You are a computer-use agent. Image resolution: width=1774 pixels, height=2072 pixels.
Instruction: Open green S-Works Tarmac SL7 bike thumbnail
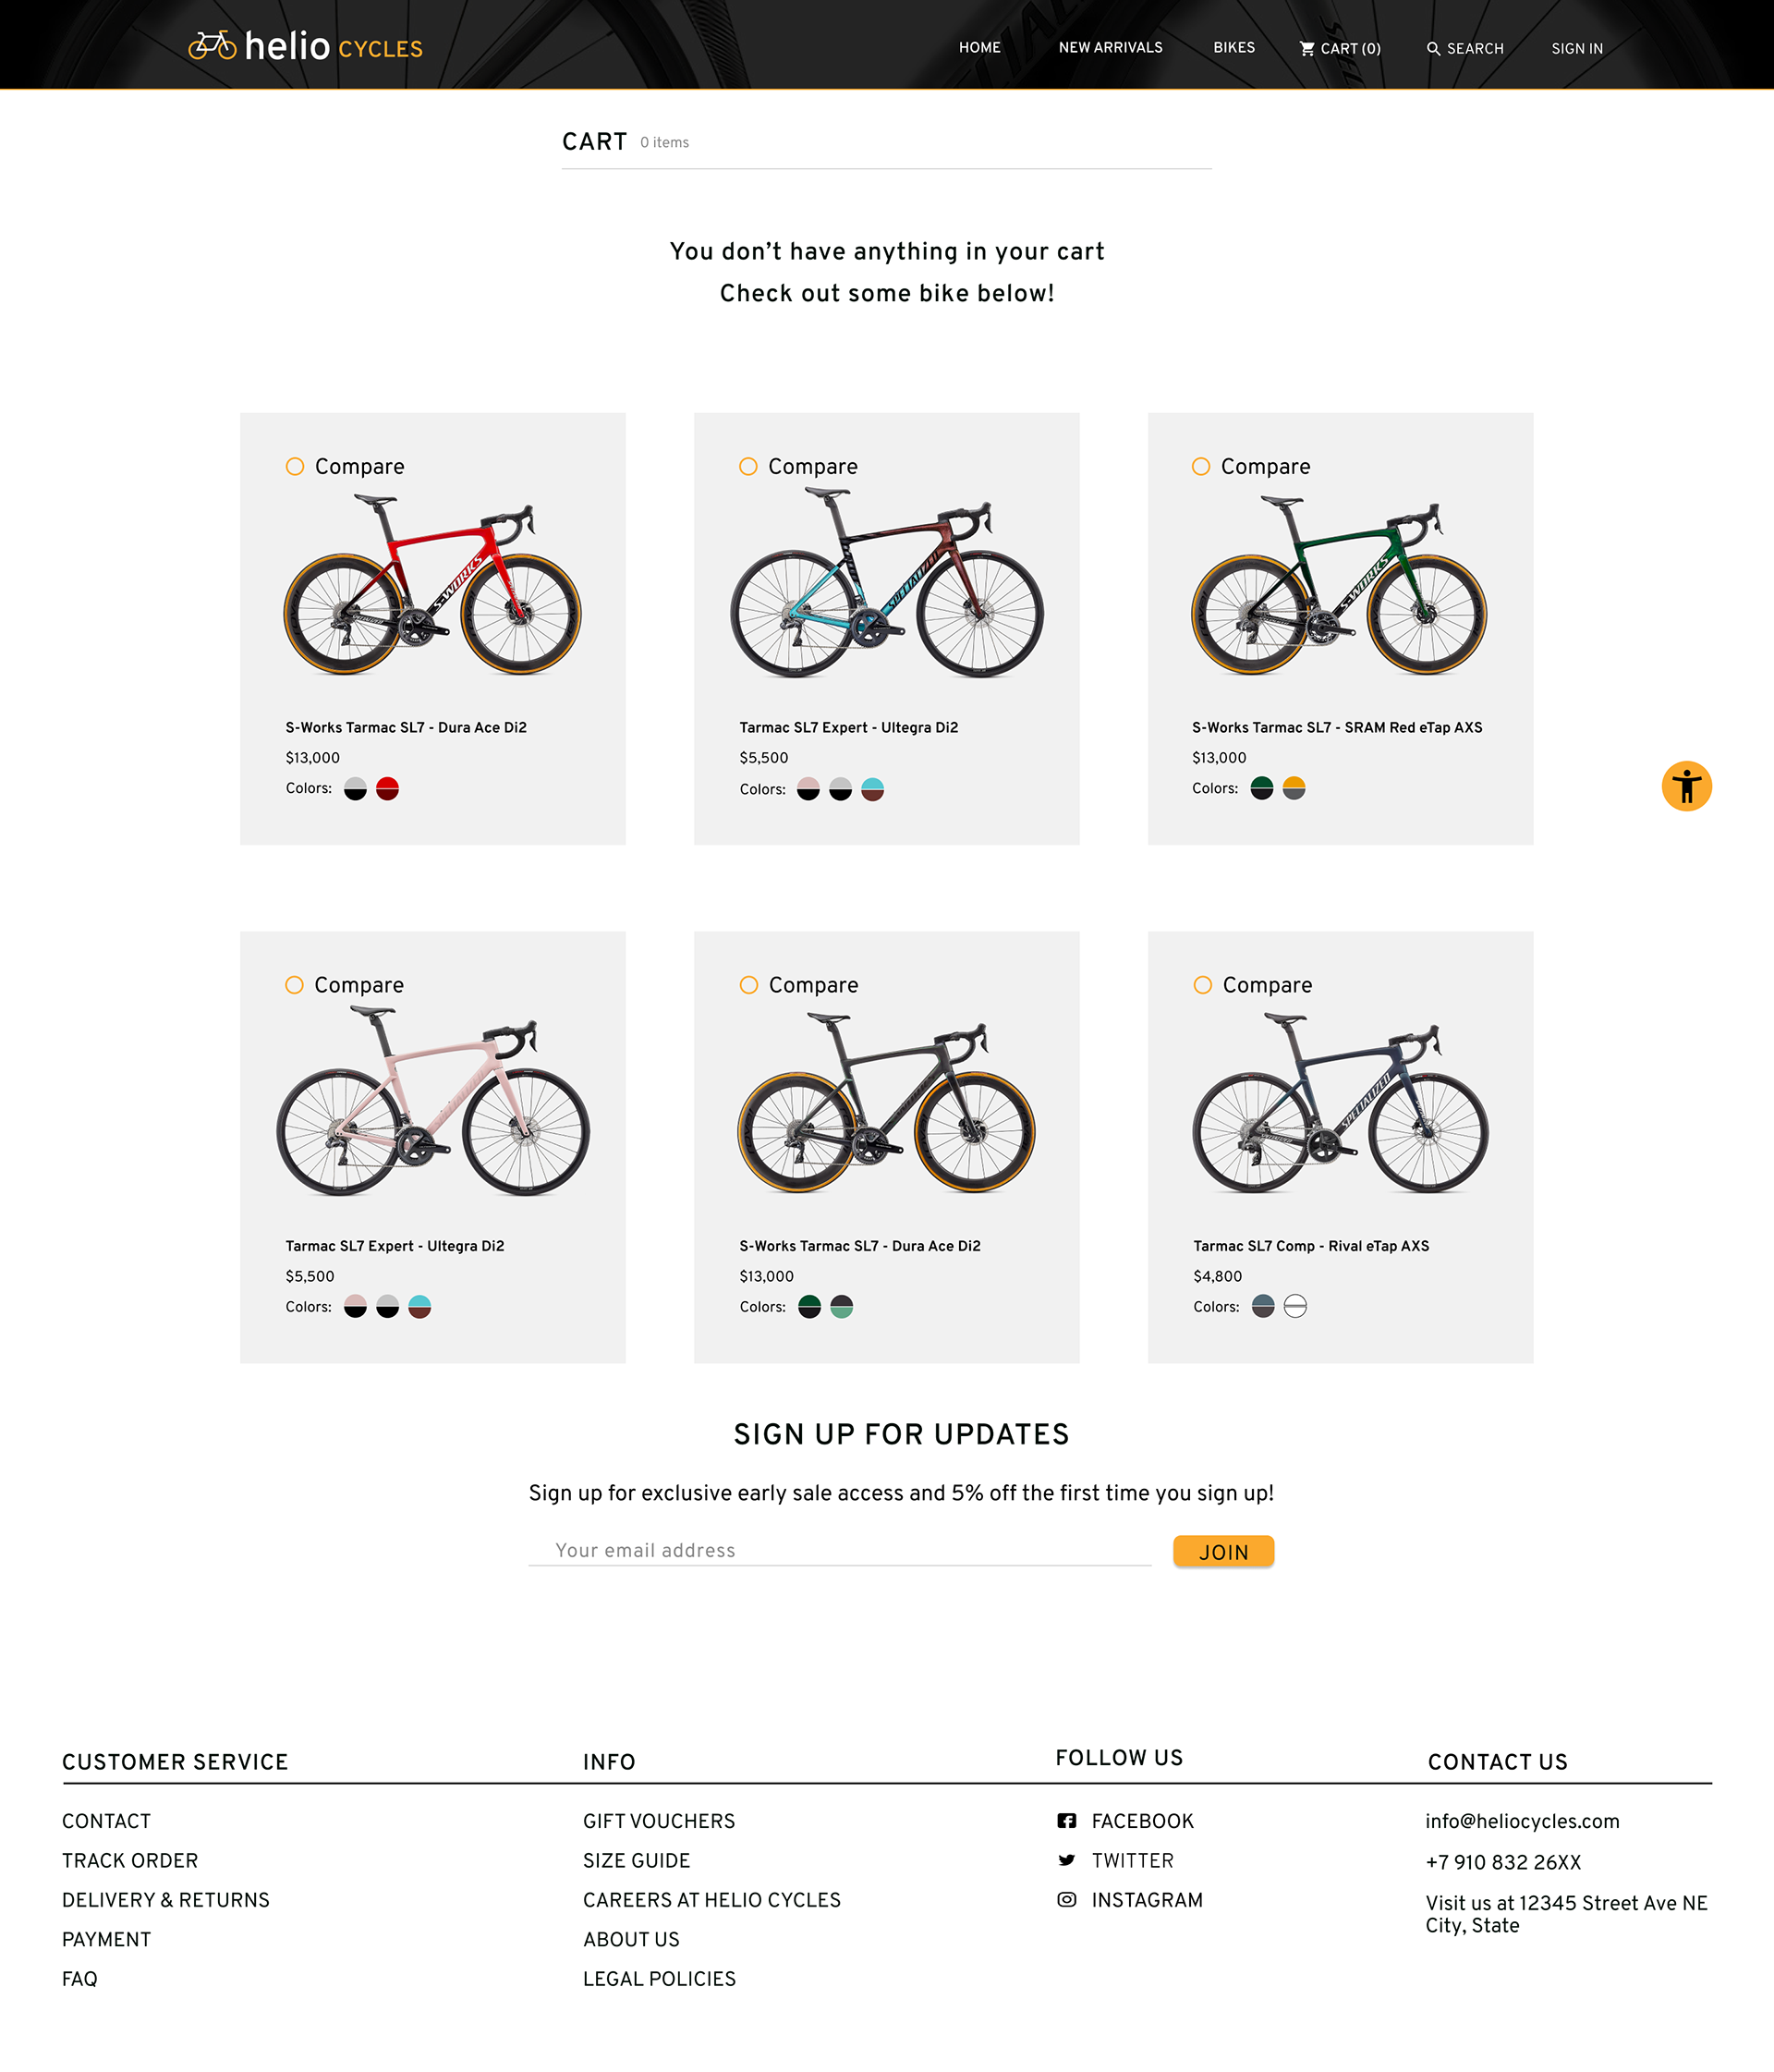(1339, 587)
